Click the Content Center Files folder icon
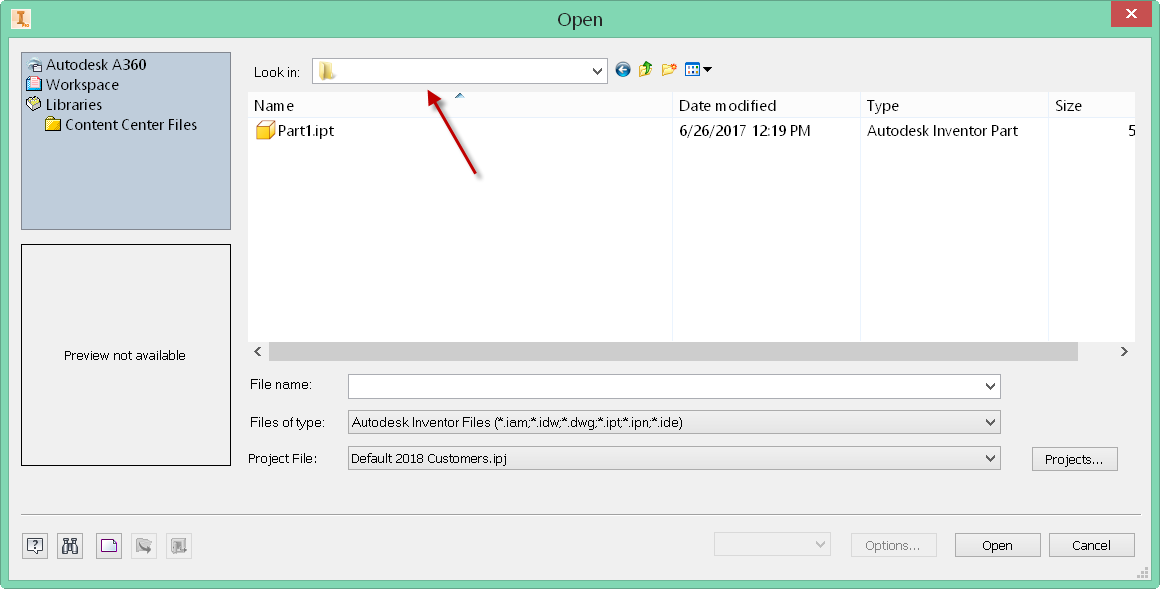 click(x=54, y=125)
